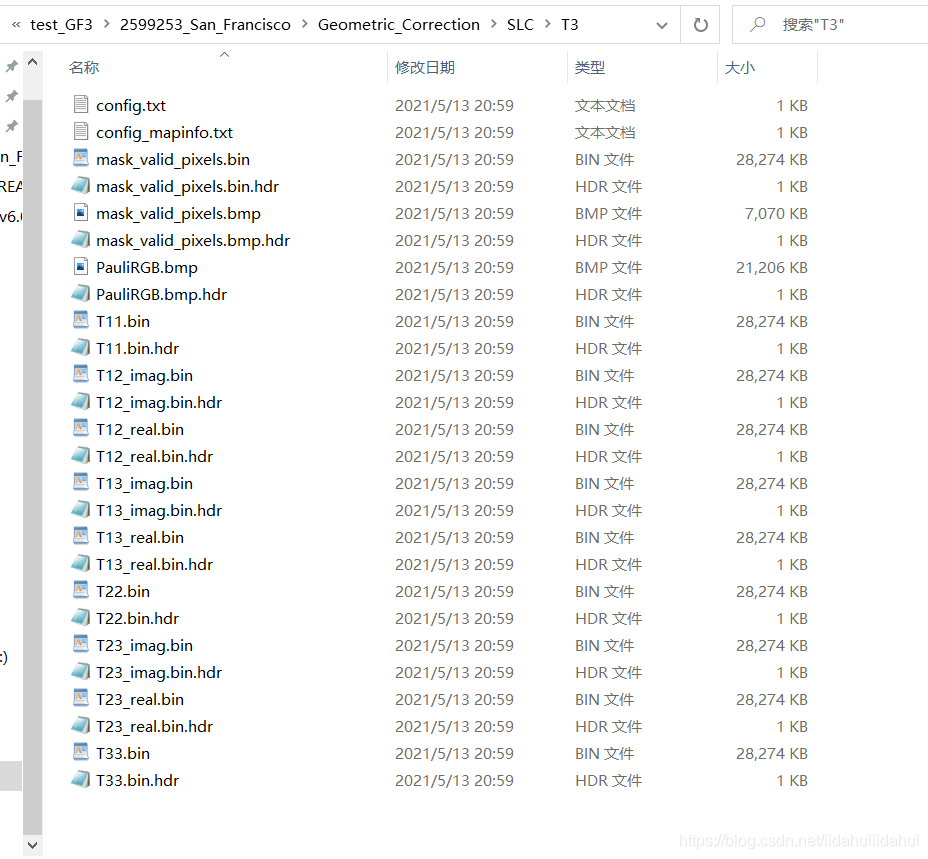Click the T33.bin.hdr modified date
This screenshot has width=928, height=859.
click(455, 780)
